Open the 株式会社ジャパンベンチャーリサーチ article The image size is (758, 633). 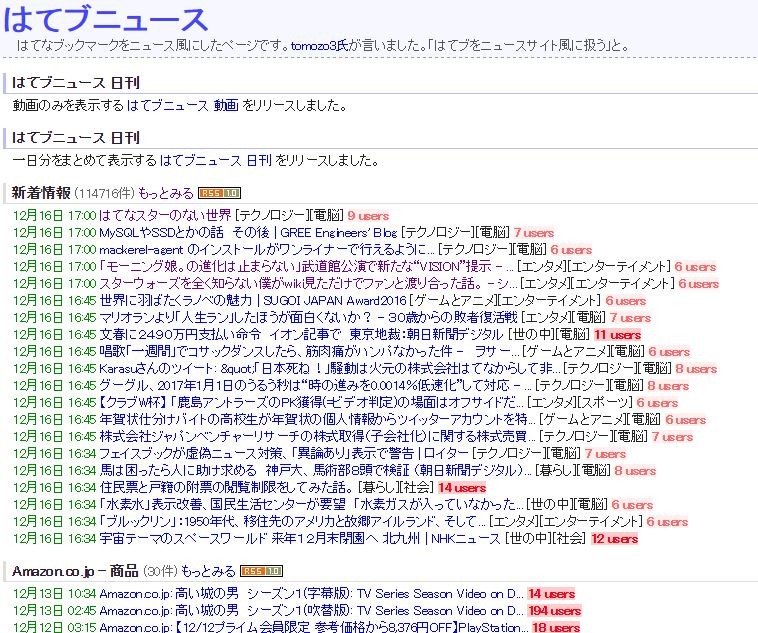coord(317,437)
